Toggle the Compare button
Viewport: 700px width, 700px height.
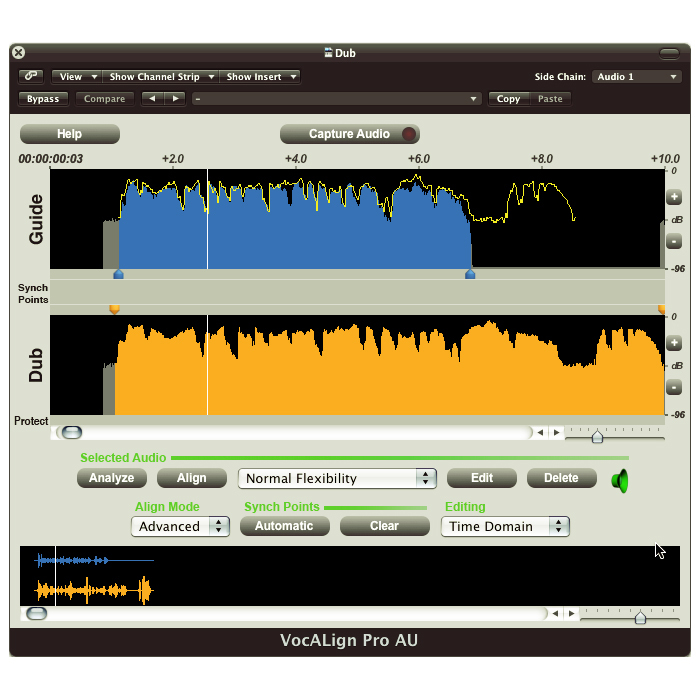pos(104,99)
